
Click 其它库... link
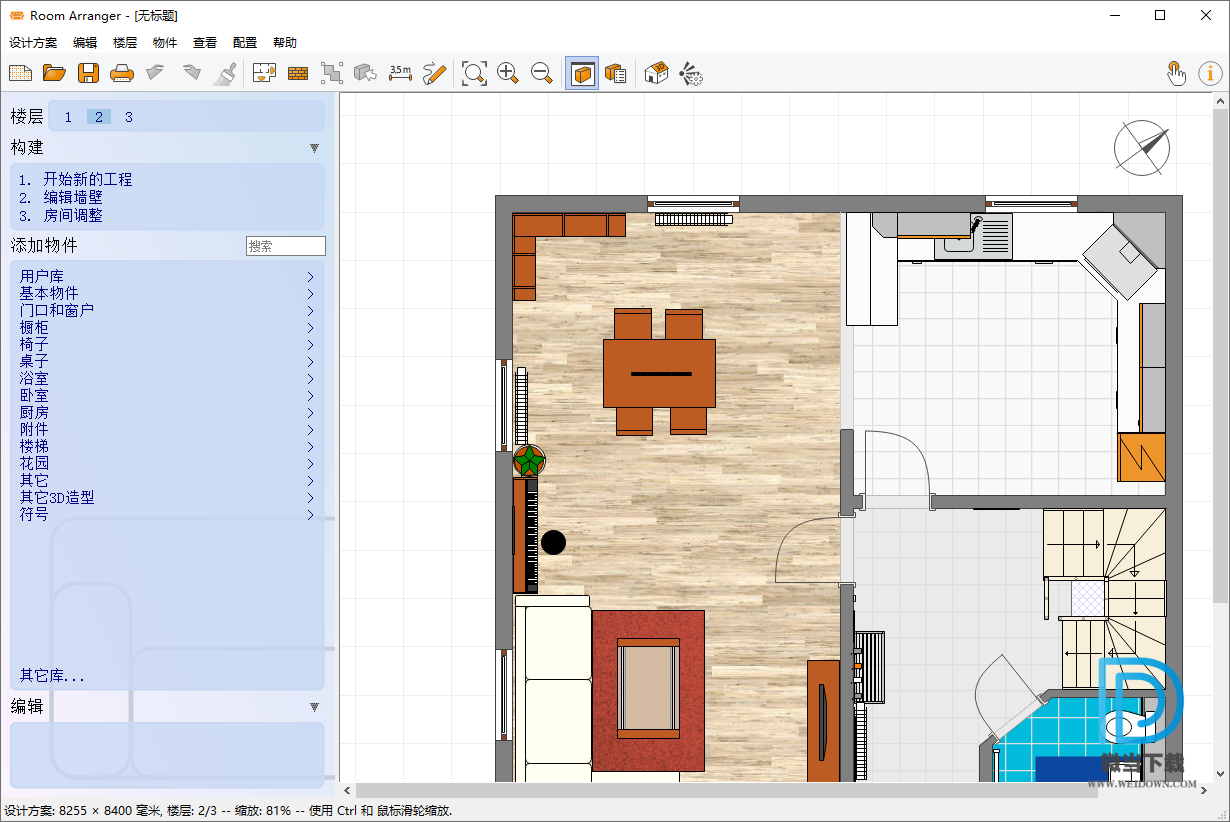tap(52, 676)
